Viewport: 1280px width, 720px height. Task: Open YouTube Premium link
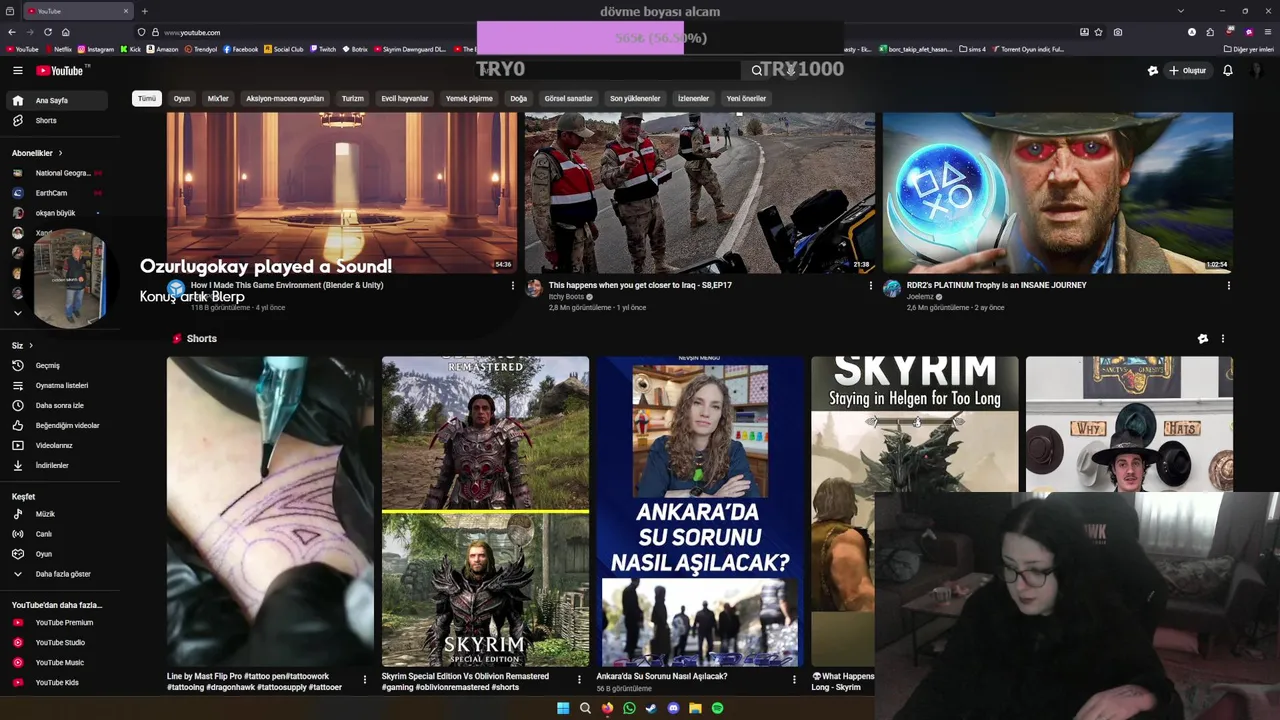(58, 622)
